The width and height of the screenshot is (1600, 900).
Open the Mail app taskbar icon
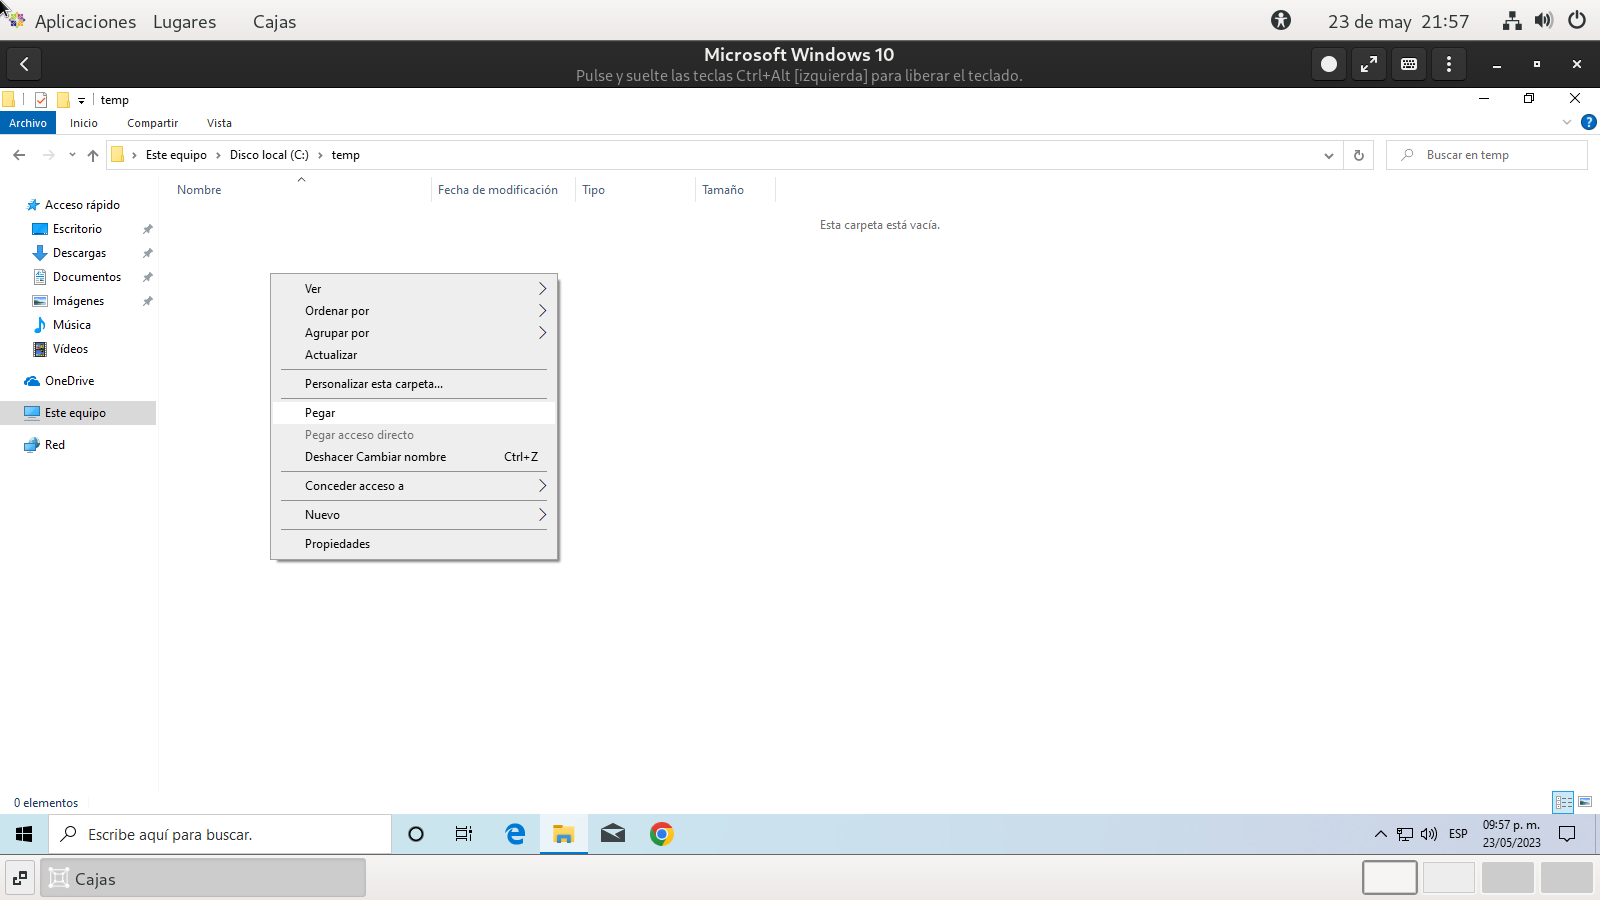613,834
